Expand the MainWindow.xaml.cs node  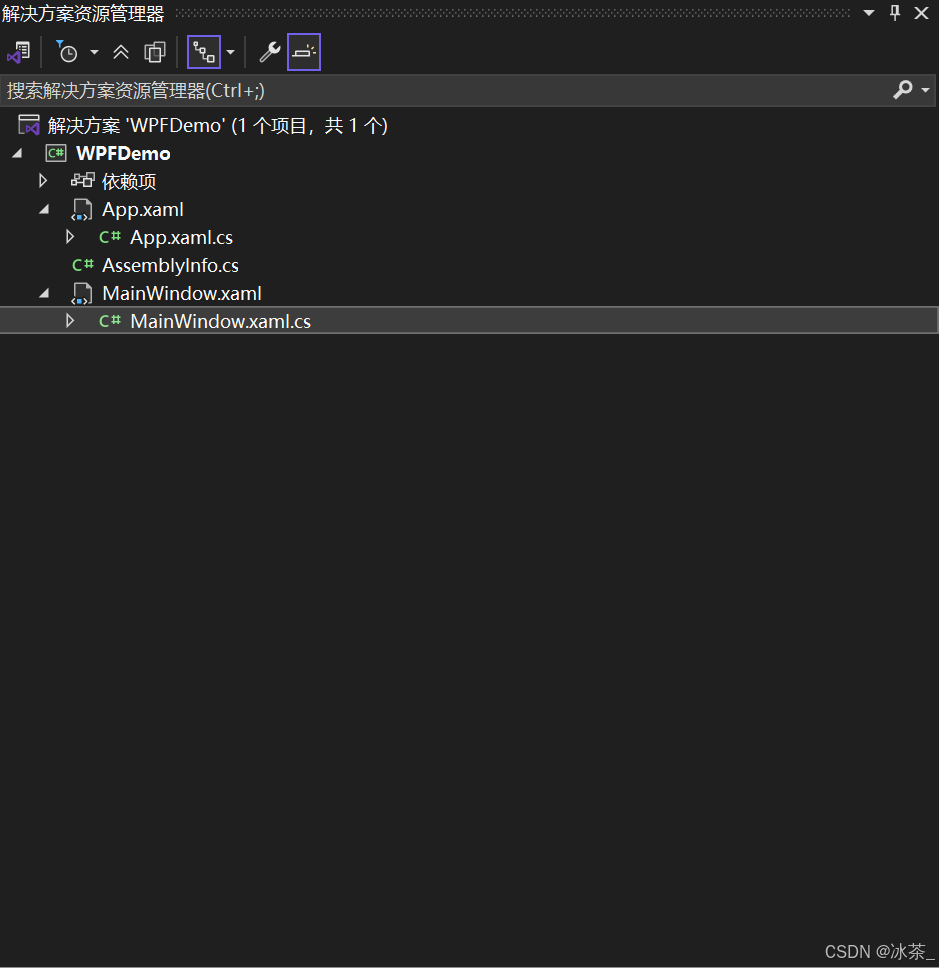70,321
